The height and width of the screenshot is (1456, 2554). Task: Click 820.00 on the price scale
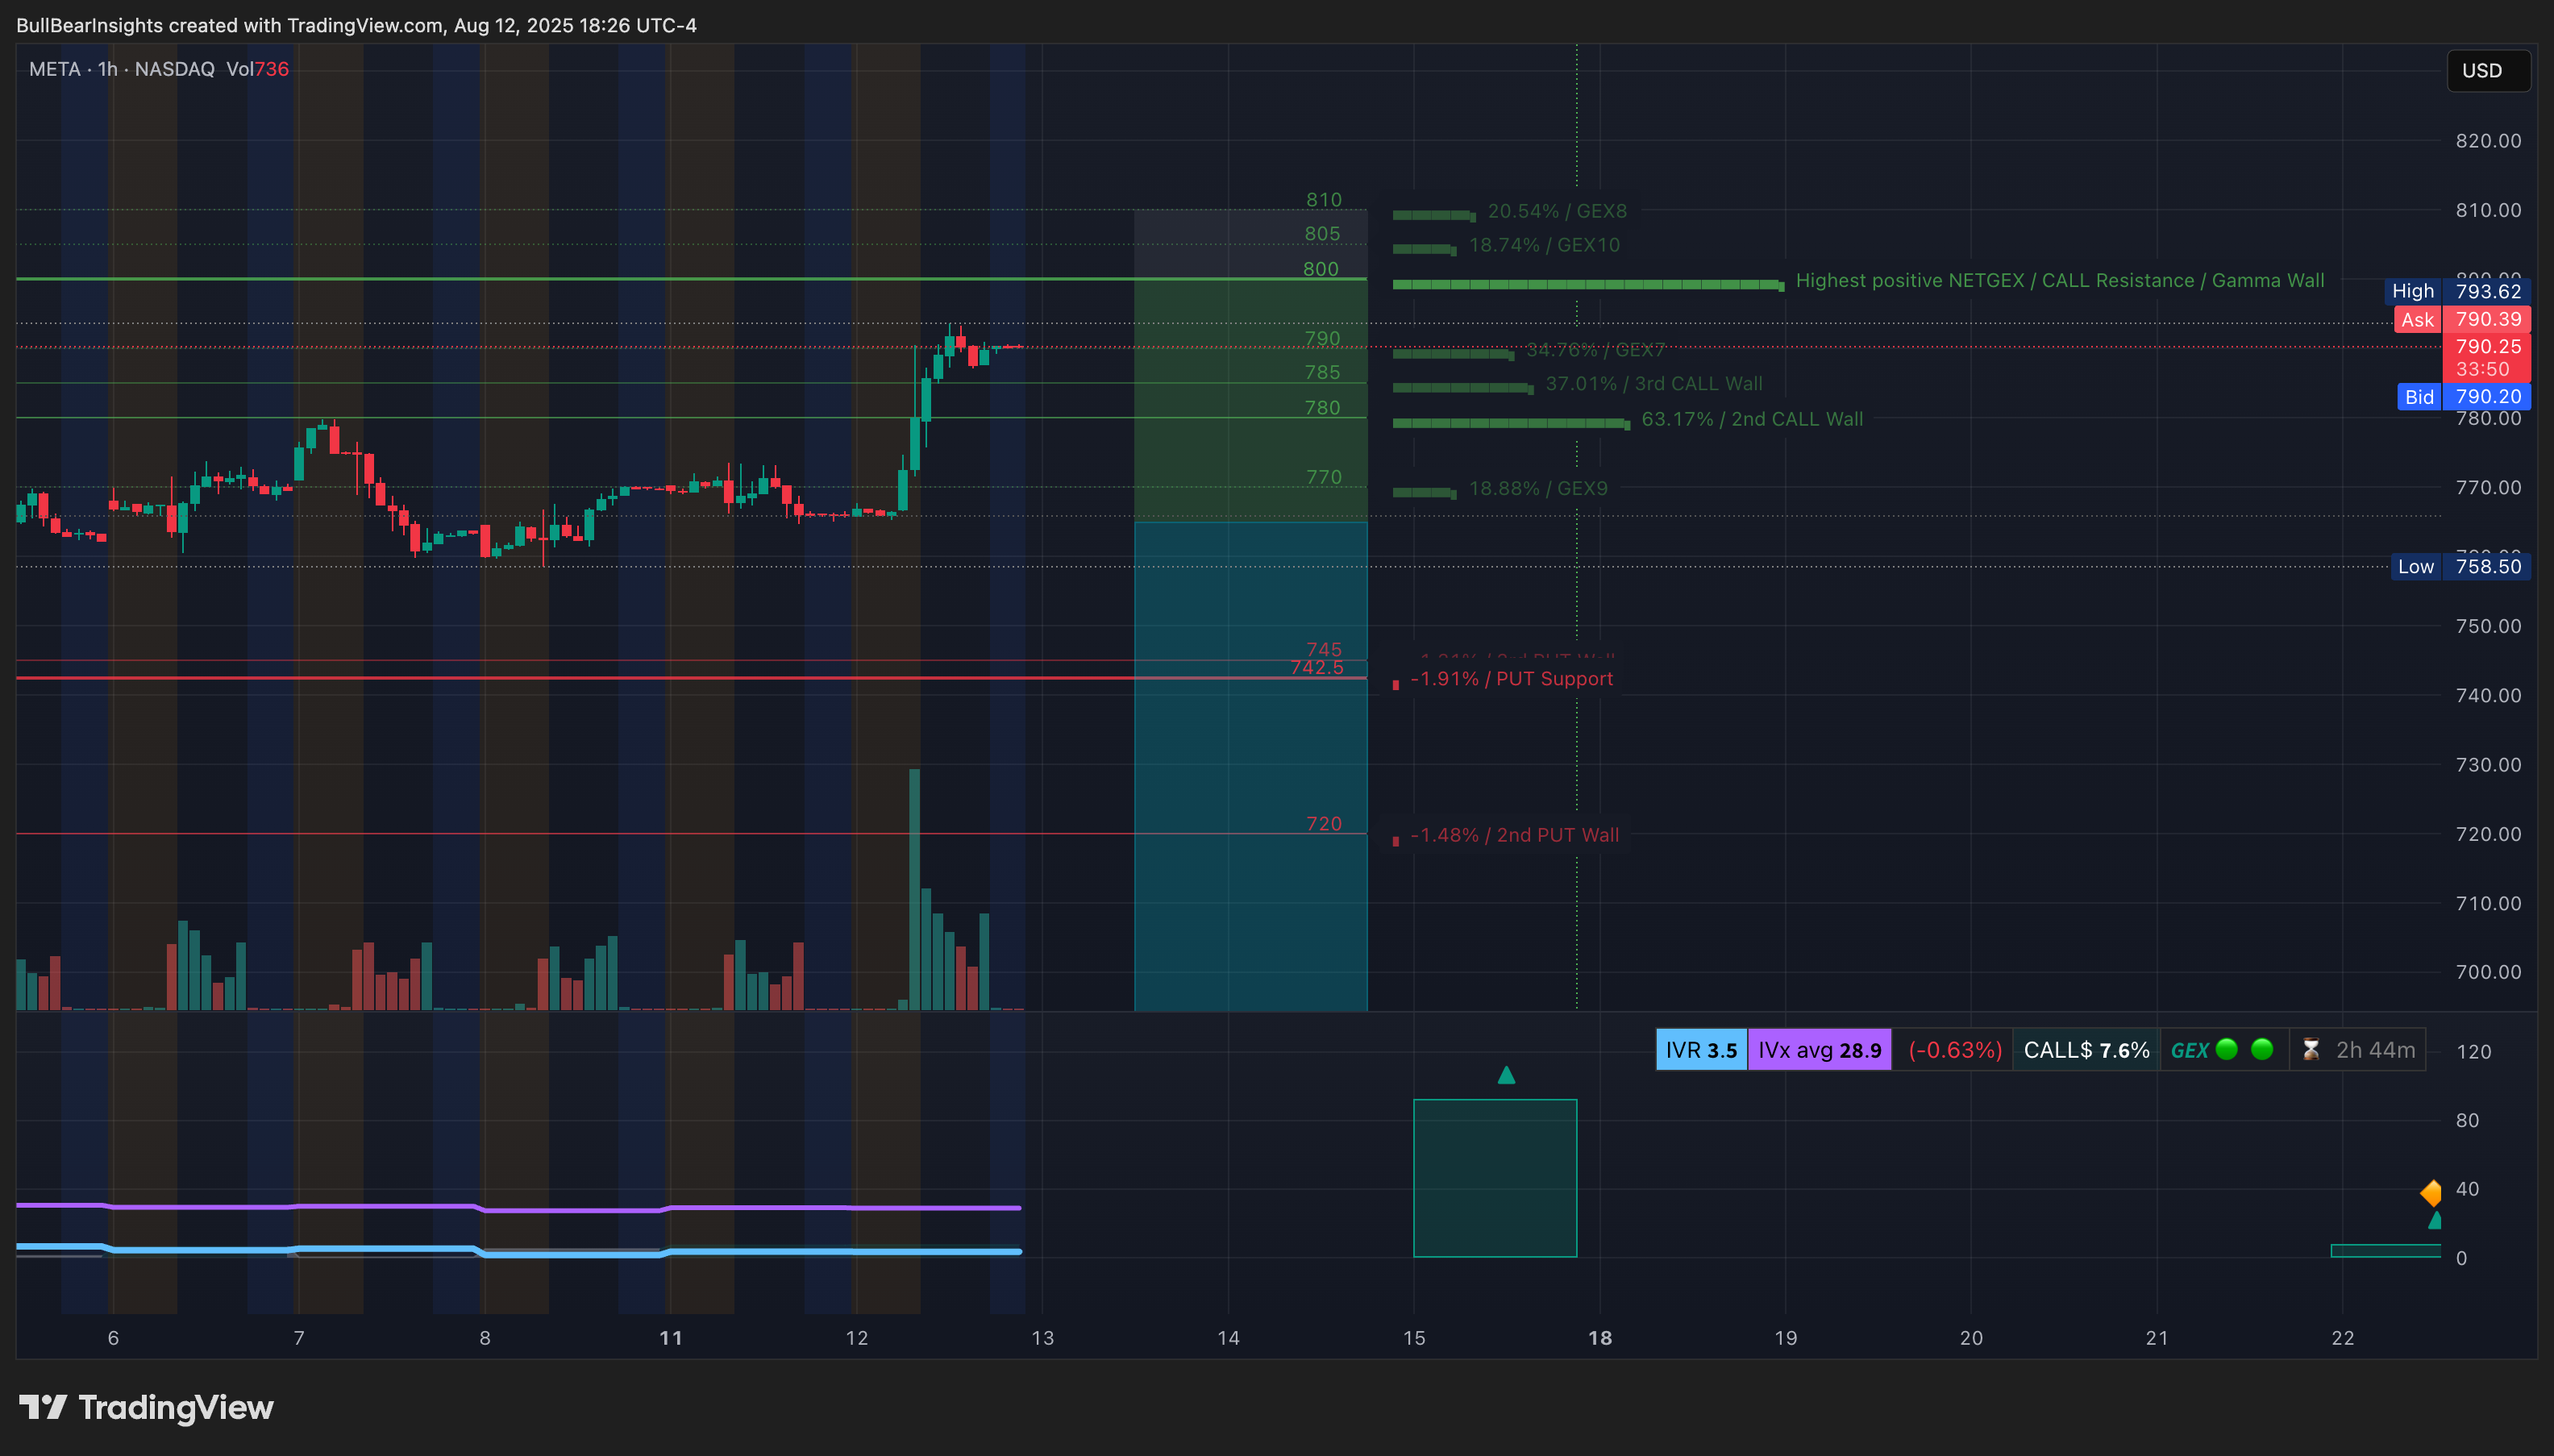[2488, 141]
